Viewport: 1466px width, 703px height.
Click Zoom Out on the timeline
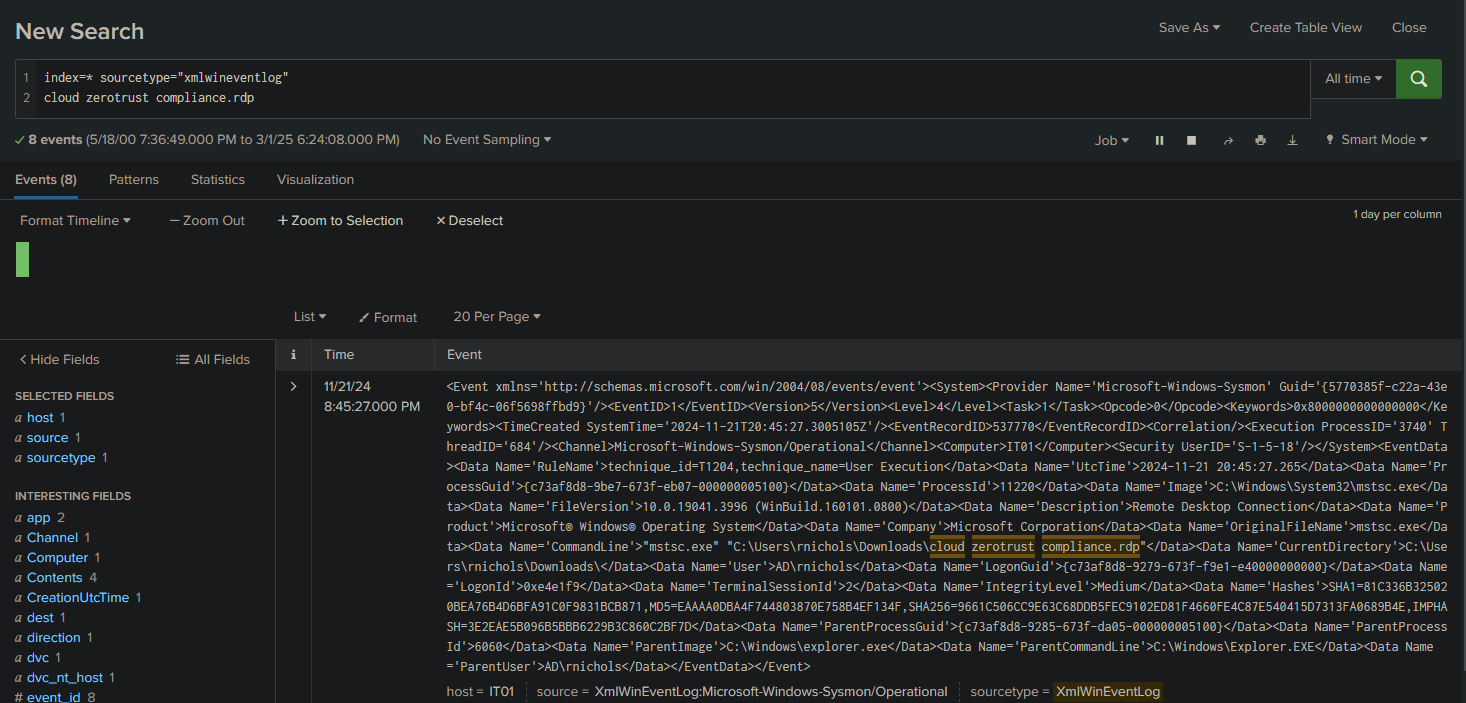point(207,220)
